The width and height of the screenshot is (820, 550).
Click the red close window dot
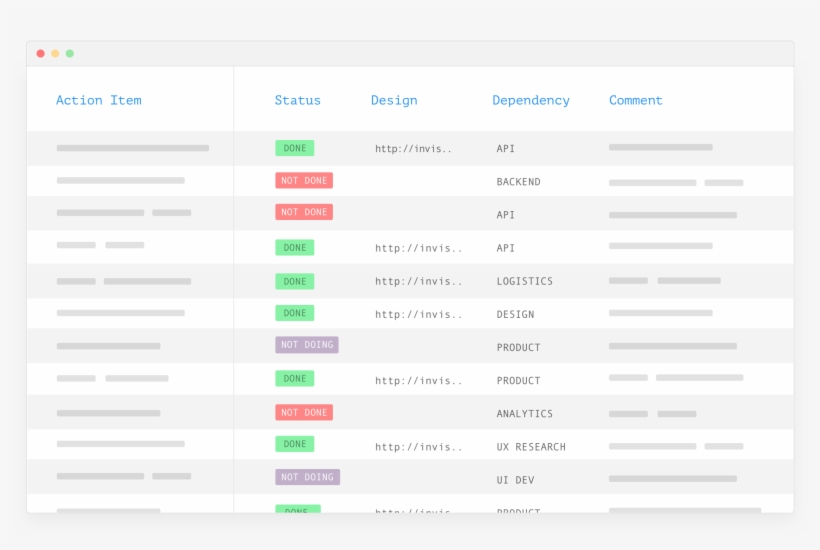click(41, 54)
